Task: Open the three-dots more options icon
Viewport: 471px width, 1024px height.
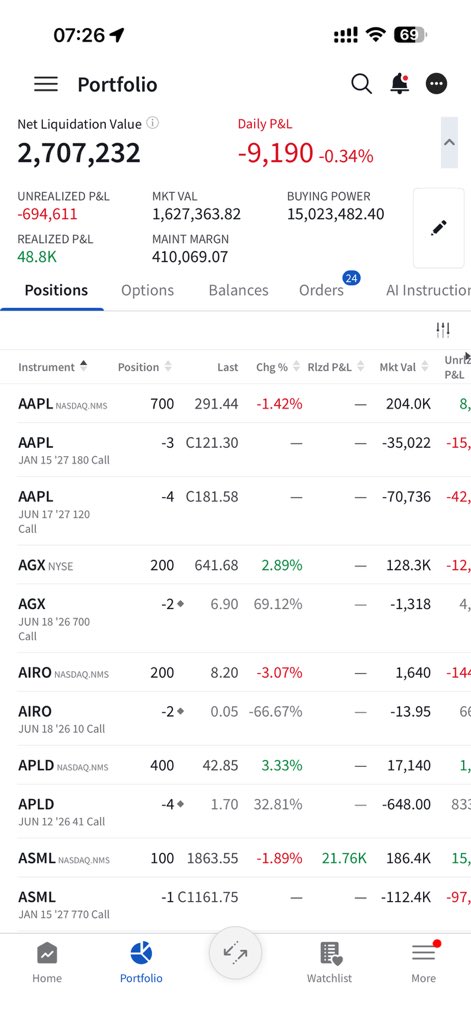Action: click(x=436, y=84)
